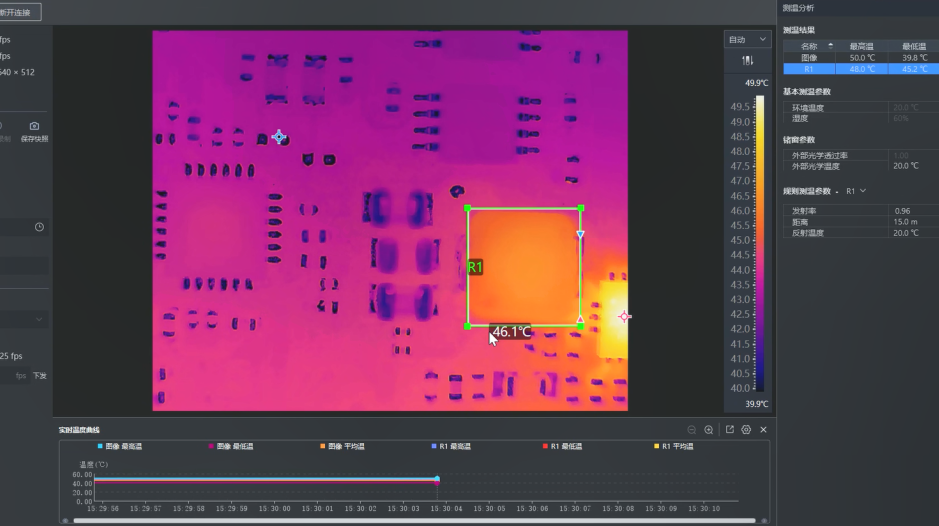Click the pink crosshair max temperature marker
The width and height of the screenshot is (939, 526).
623,317
